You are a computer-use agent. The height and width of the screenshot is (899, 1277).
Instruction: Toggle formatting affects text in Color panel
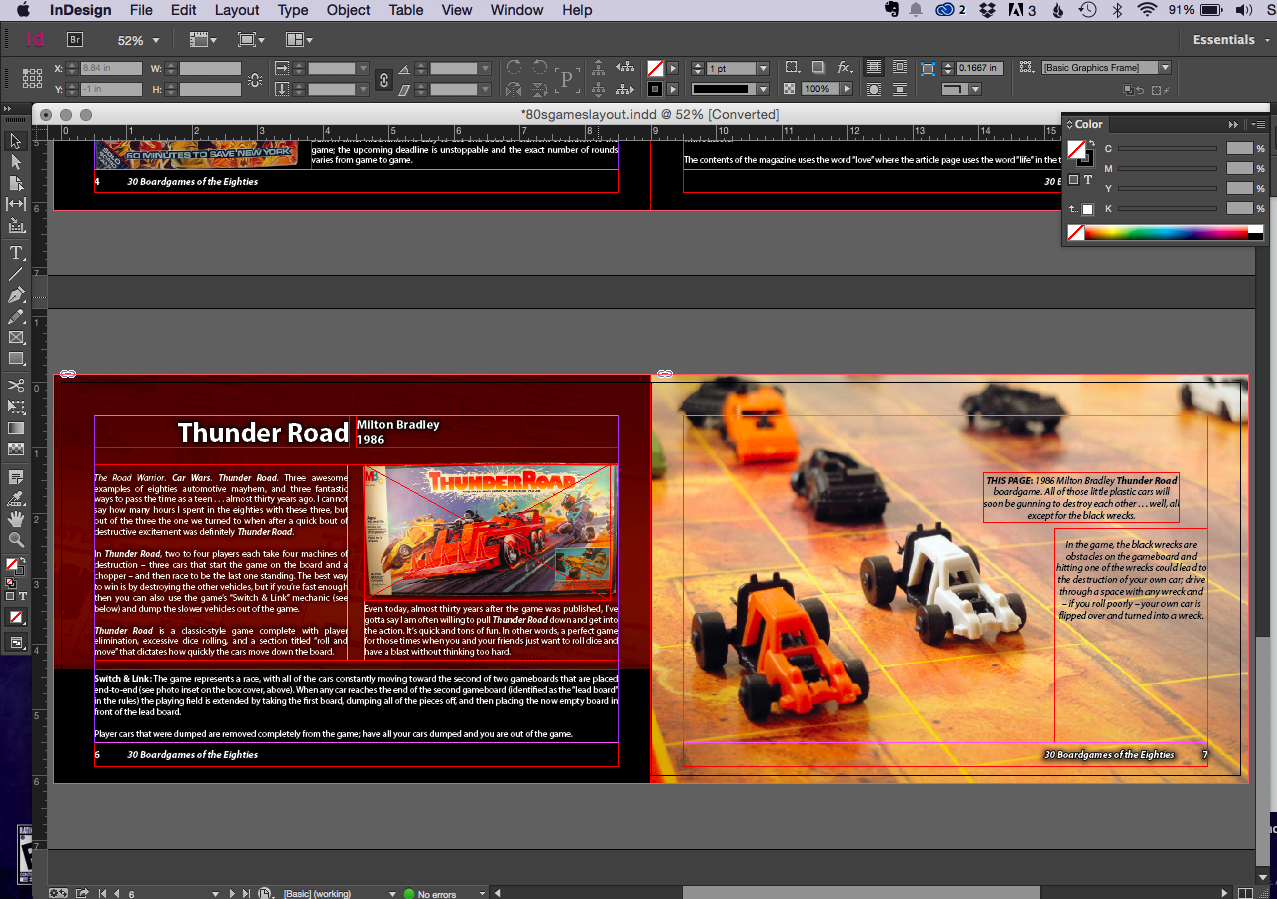1088,180
